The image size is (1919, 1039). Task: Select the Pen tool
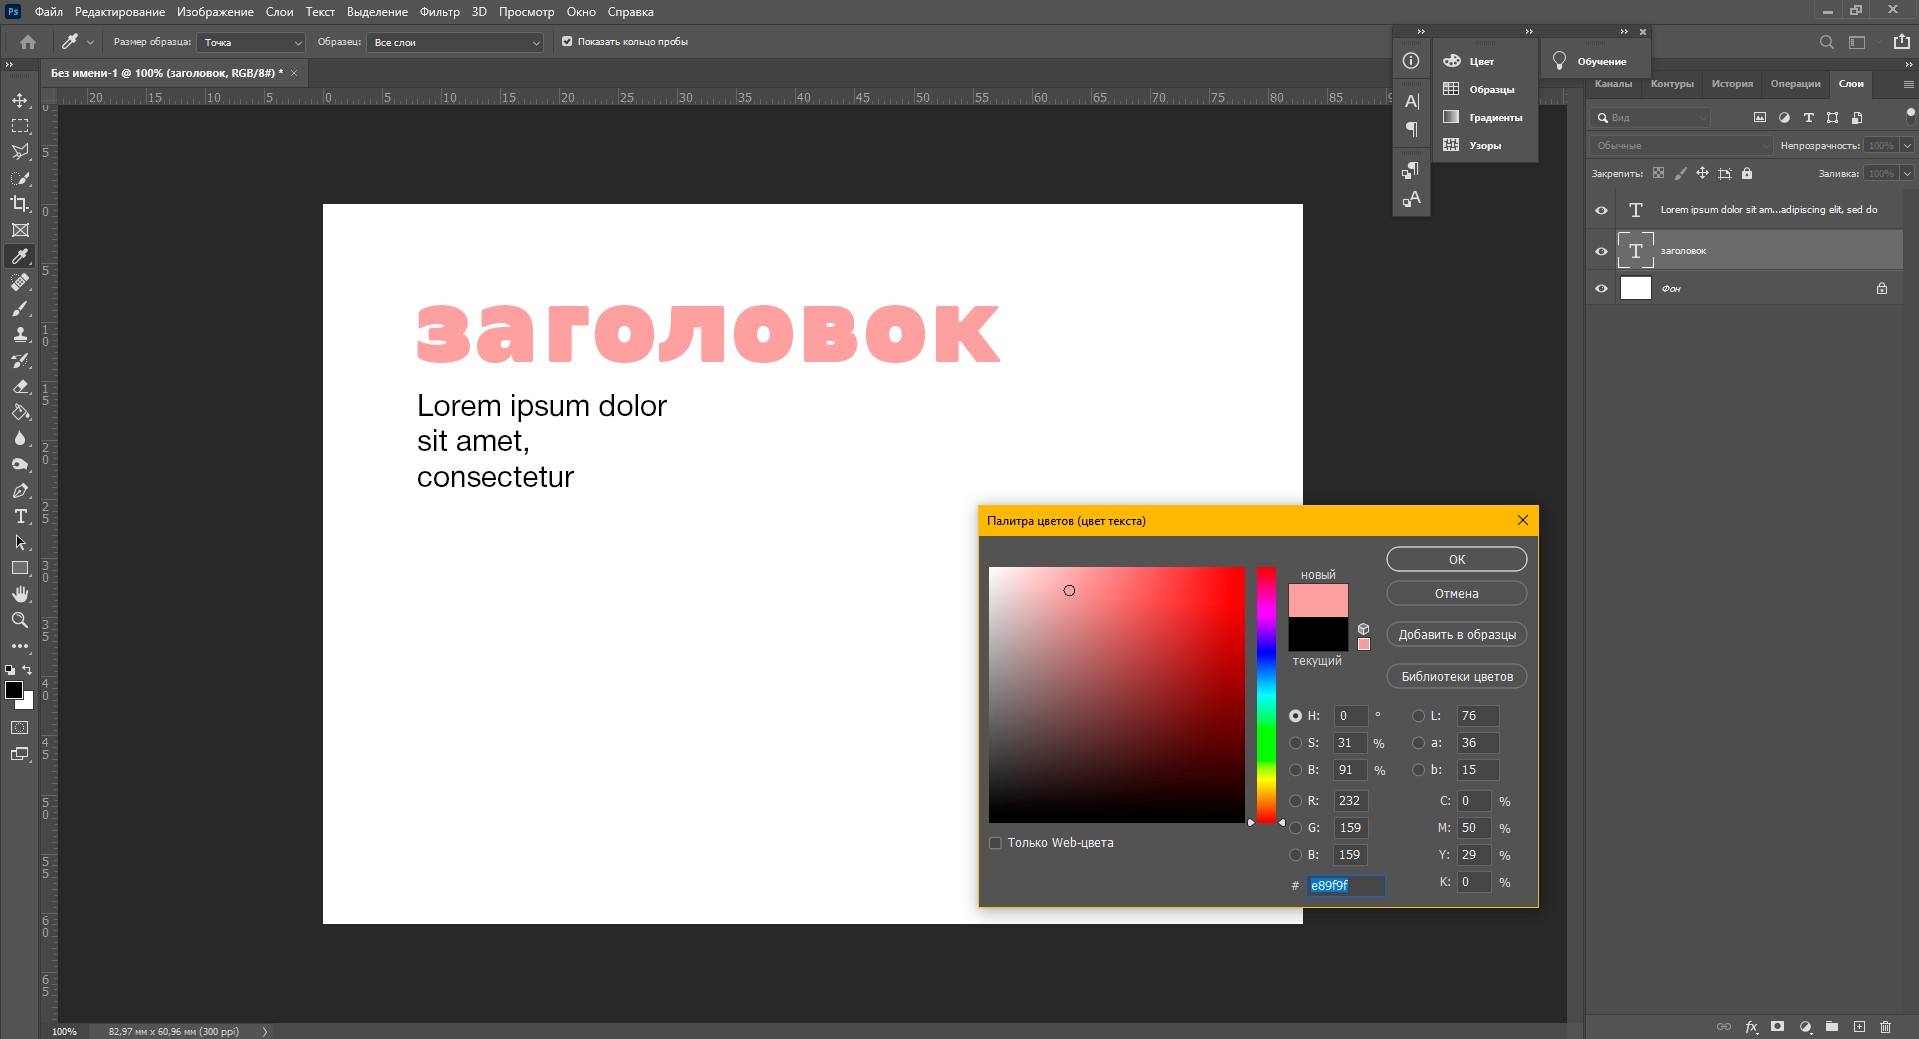tap(20, 491)
